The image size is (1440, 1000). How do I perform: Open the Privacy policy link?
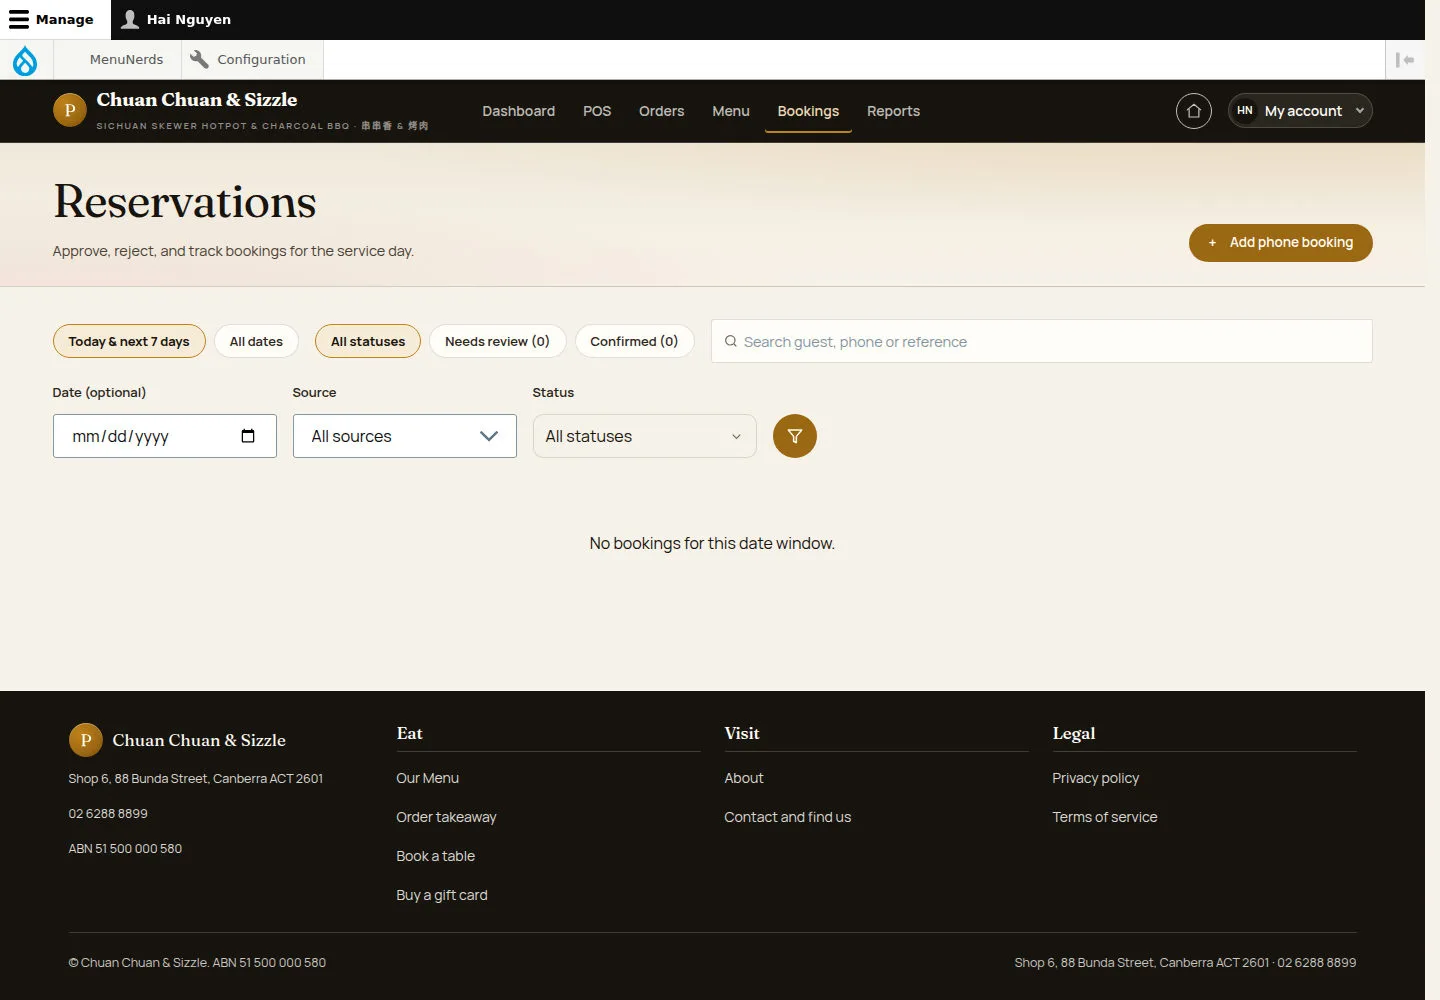[x=1095, y=778]
